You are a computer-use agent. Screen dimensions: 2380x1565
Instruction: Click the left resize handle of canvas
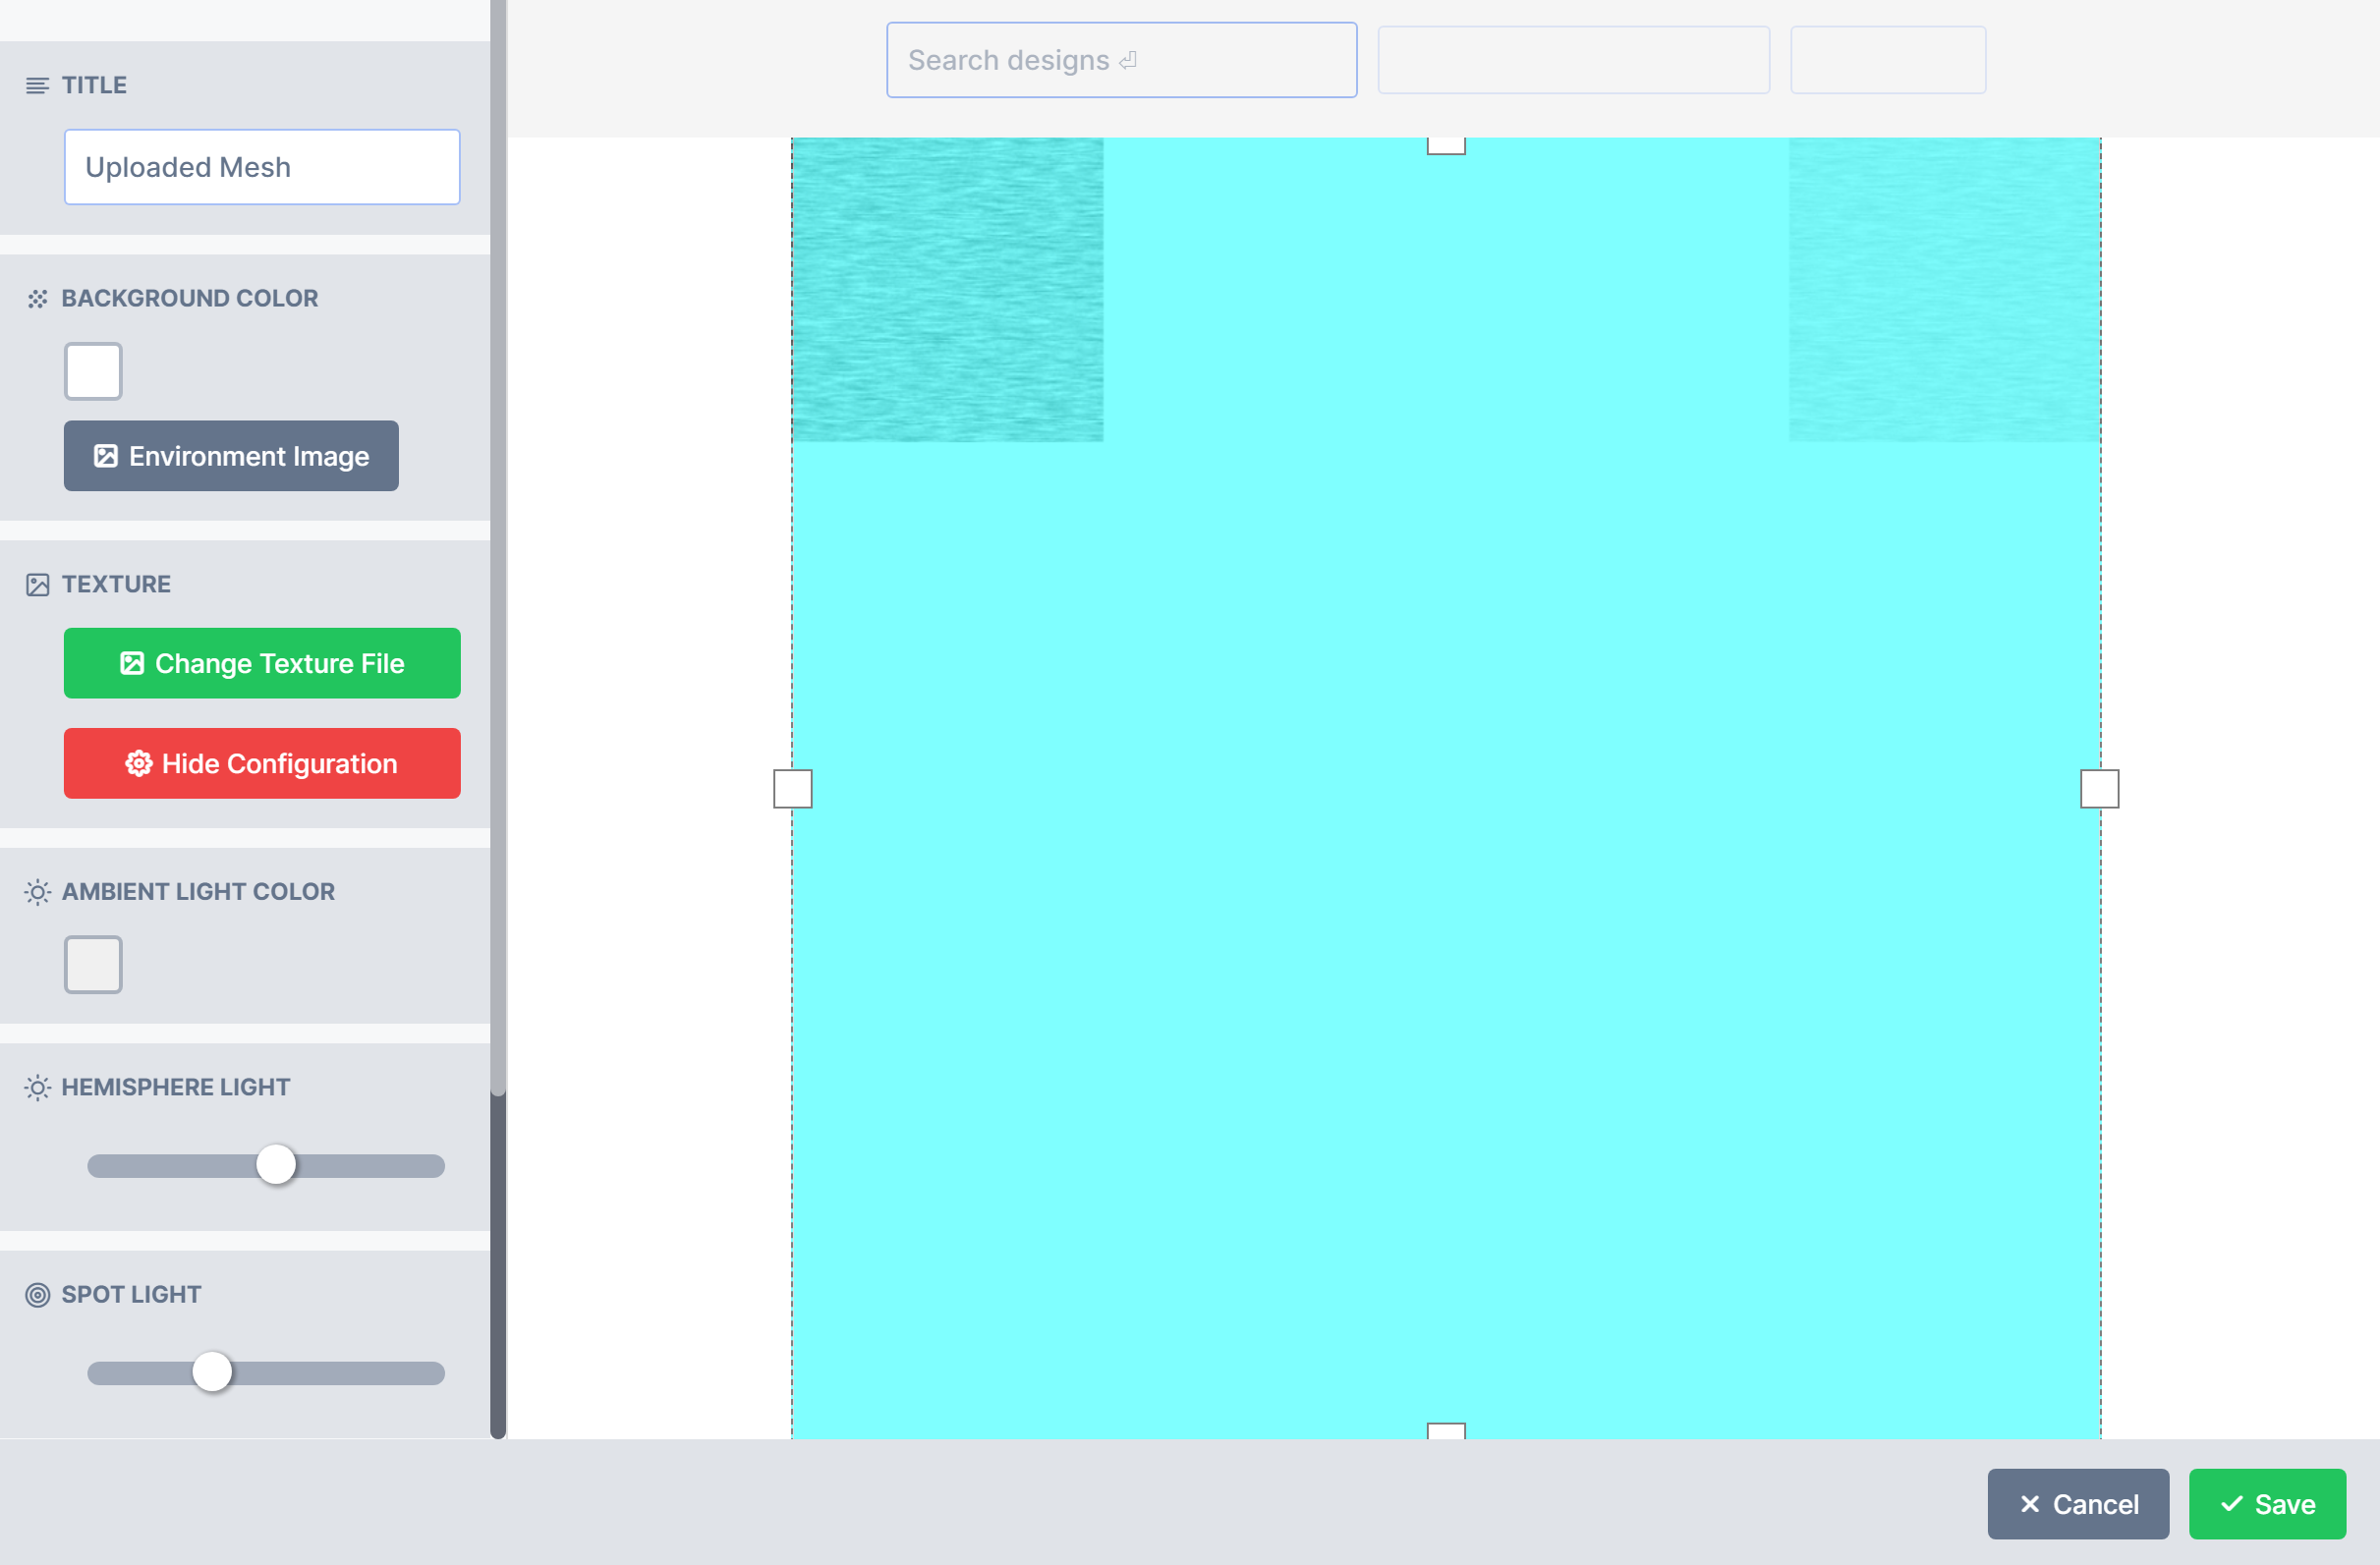coord(792,789)
